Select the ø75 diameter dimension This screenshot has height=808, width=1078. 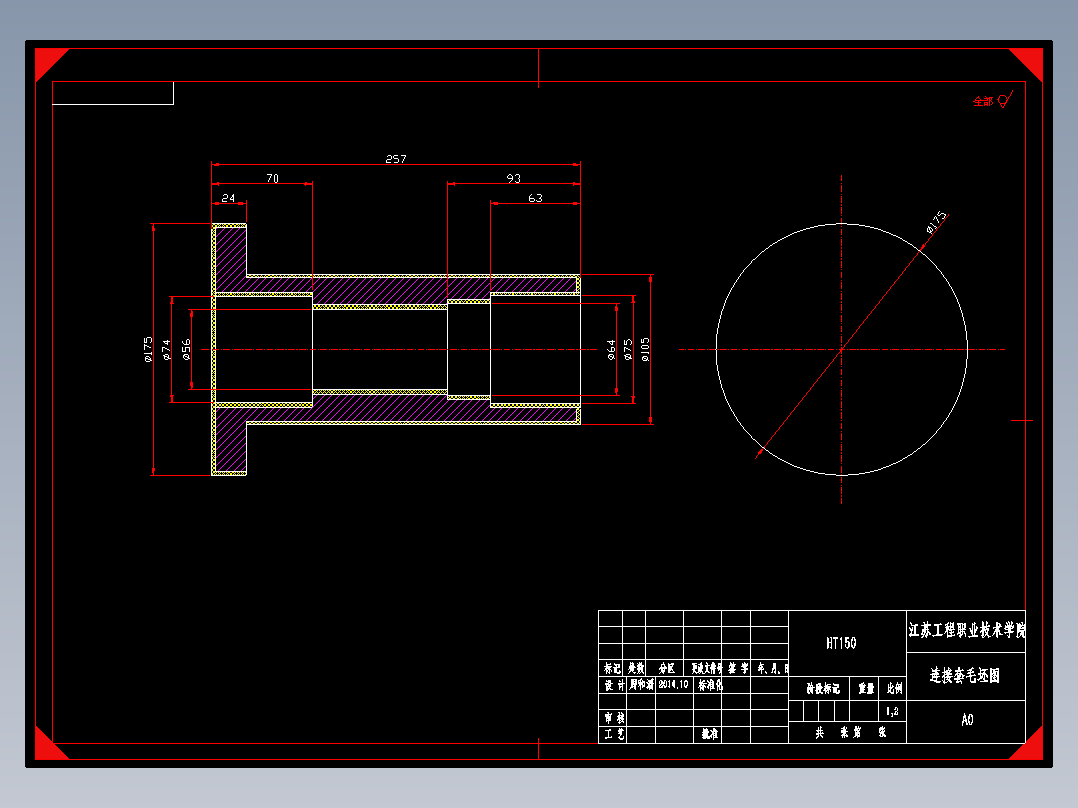click(x=628, y=349)
